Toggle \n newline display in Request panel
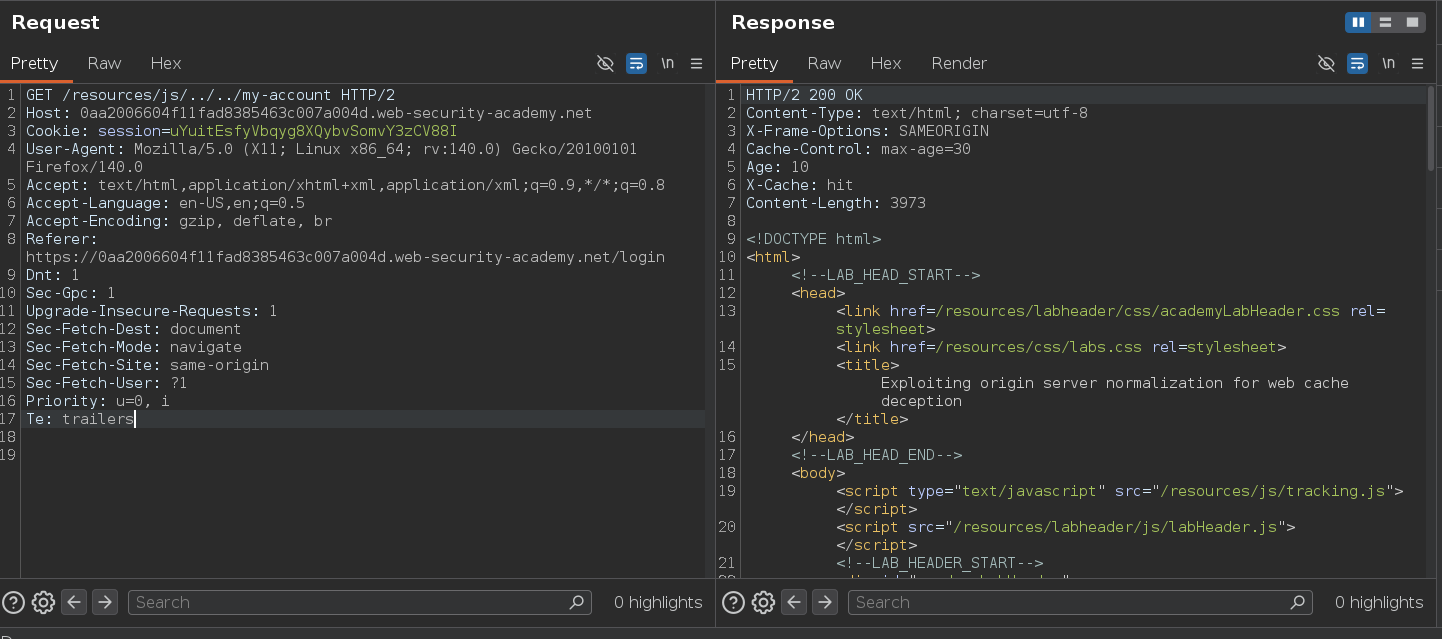The width and height of the screenshot is (1442, 639). click(667, 63)
